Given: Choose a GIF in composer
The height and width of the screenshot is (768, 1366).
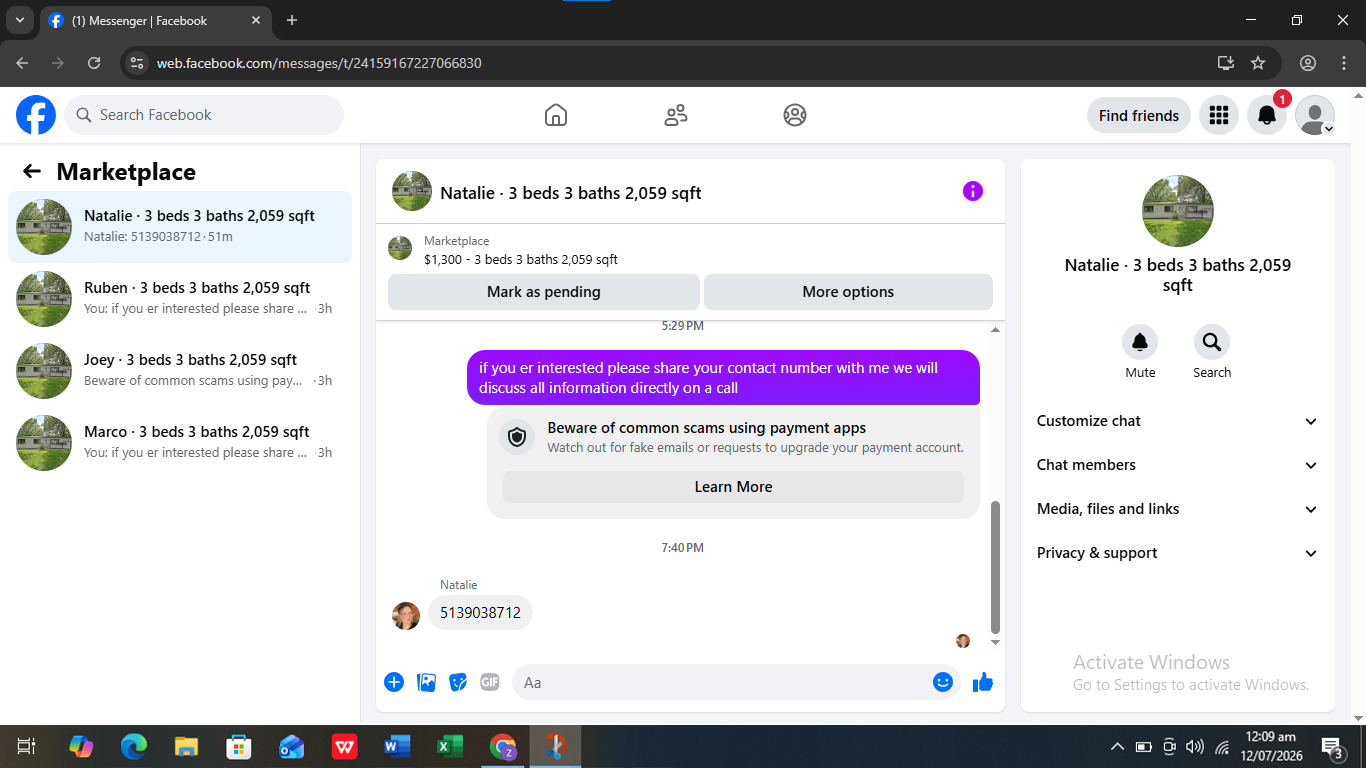Looking at the screenshot, I should 490,682.
